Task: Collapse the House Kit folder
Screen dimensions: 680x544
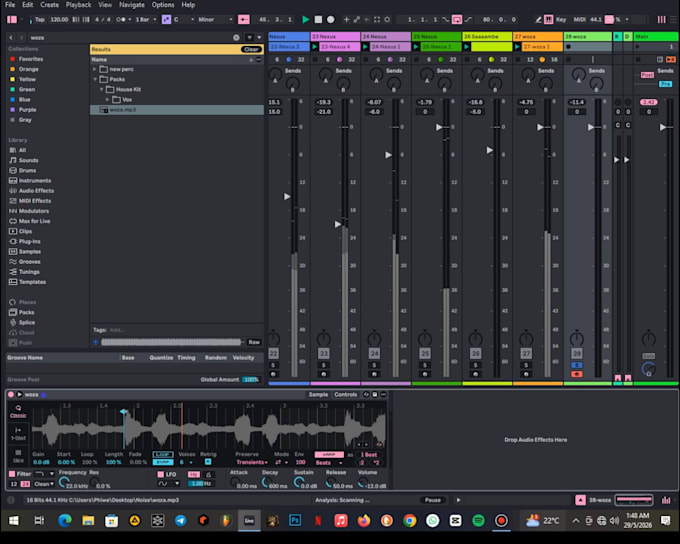Action: coord(101,89)
